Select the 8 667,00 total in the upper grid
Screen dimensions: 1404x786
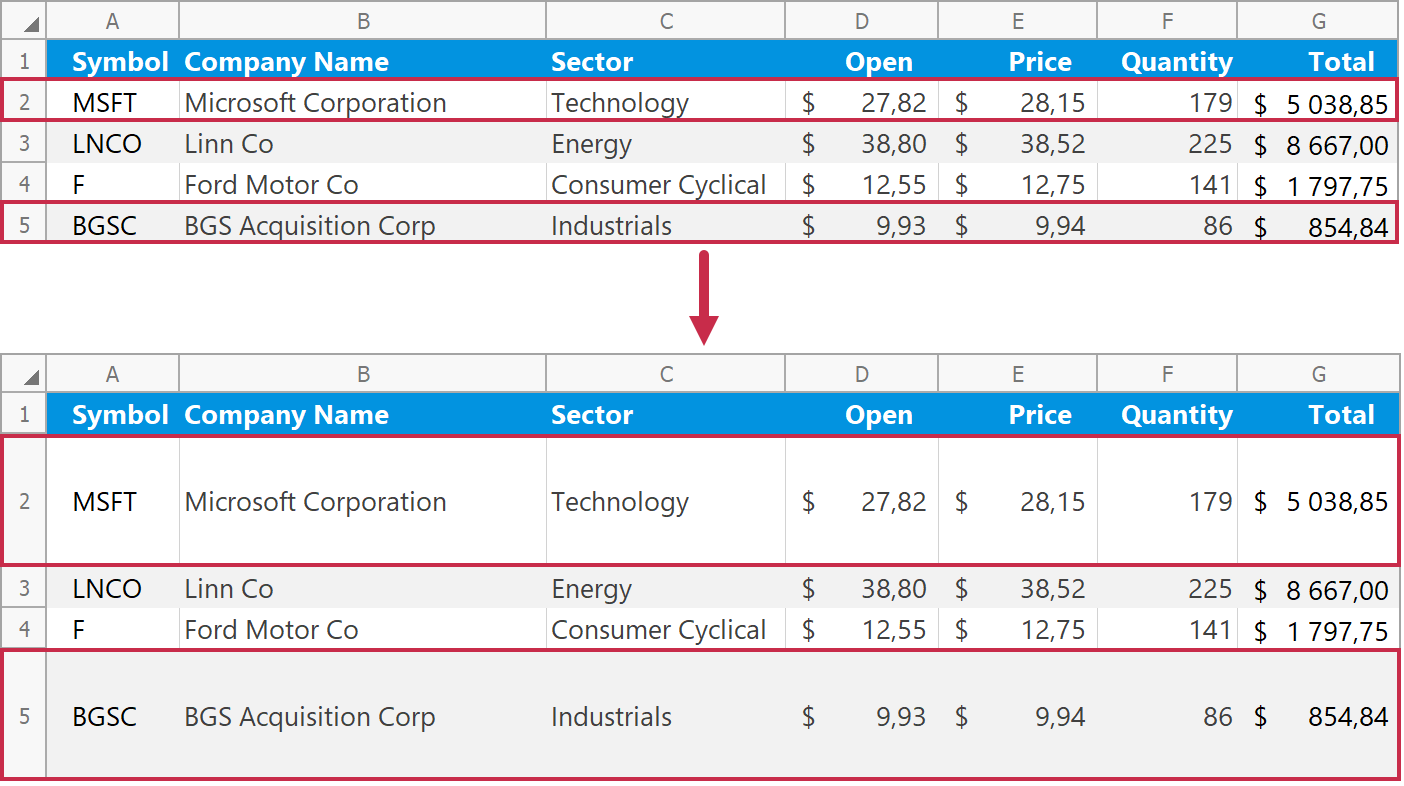tap(1318, 145)
